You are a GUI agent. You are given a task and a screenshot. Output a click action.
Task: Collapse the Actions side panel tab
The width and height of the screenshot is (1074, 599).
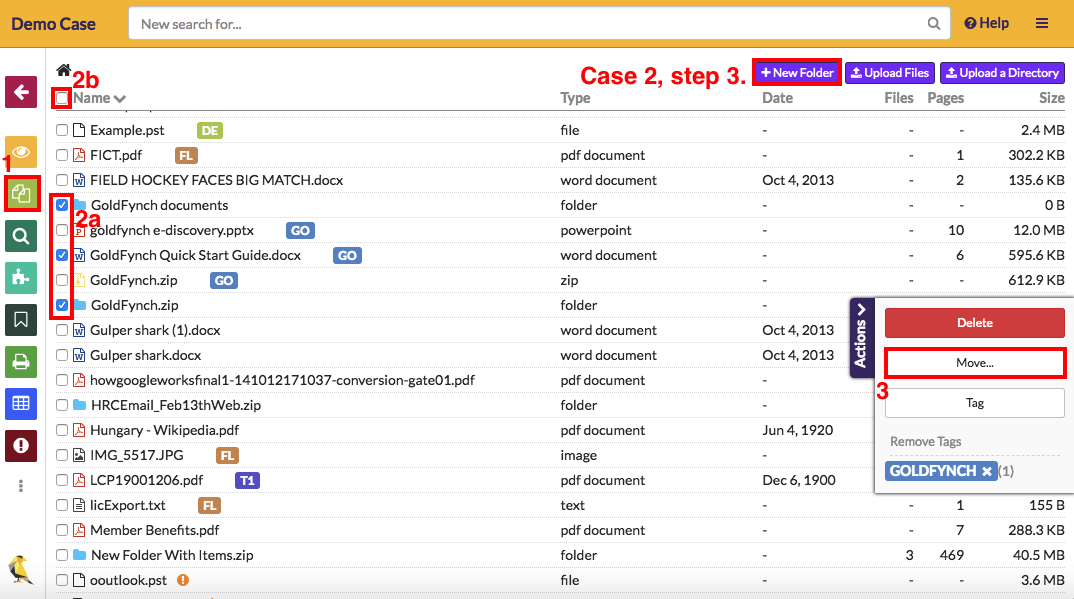[862, 338]
